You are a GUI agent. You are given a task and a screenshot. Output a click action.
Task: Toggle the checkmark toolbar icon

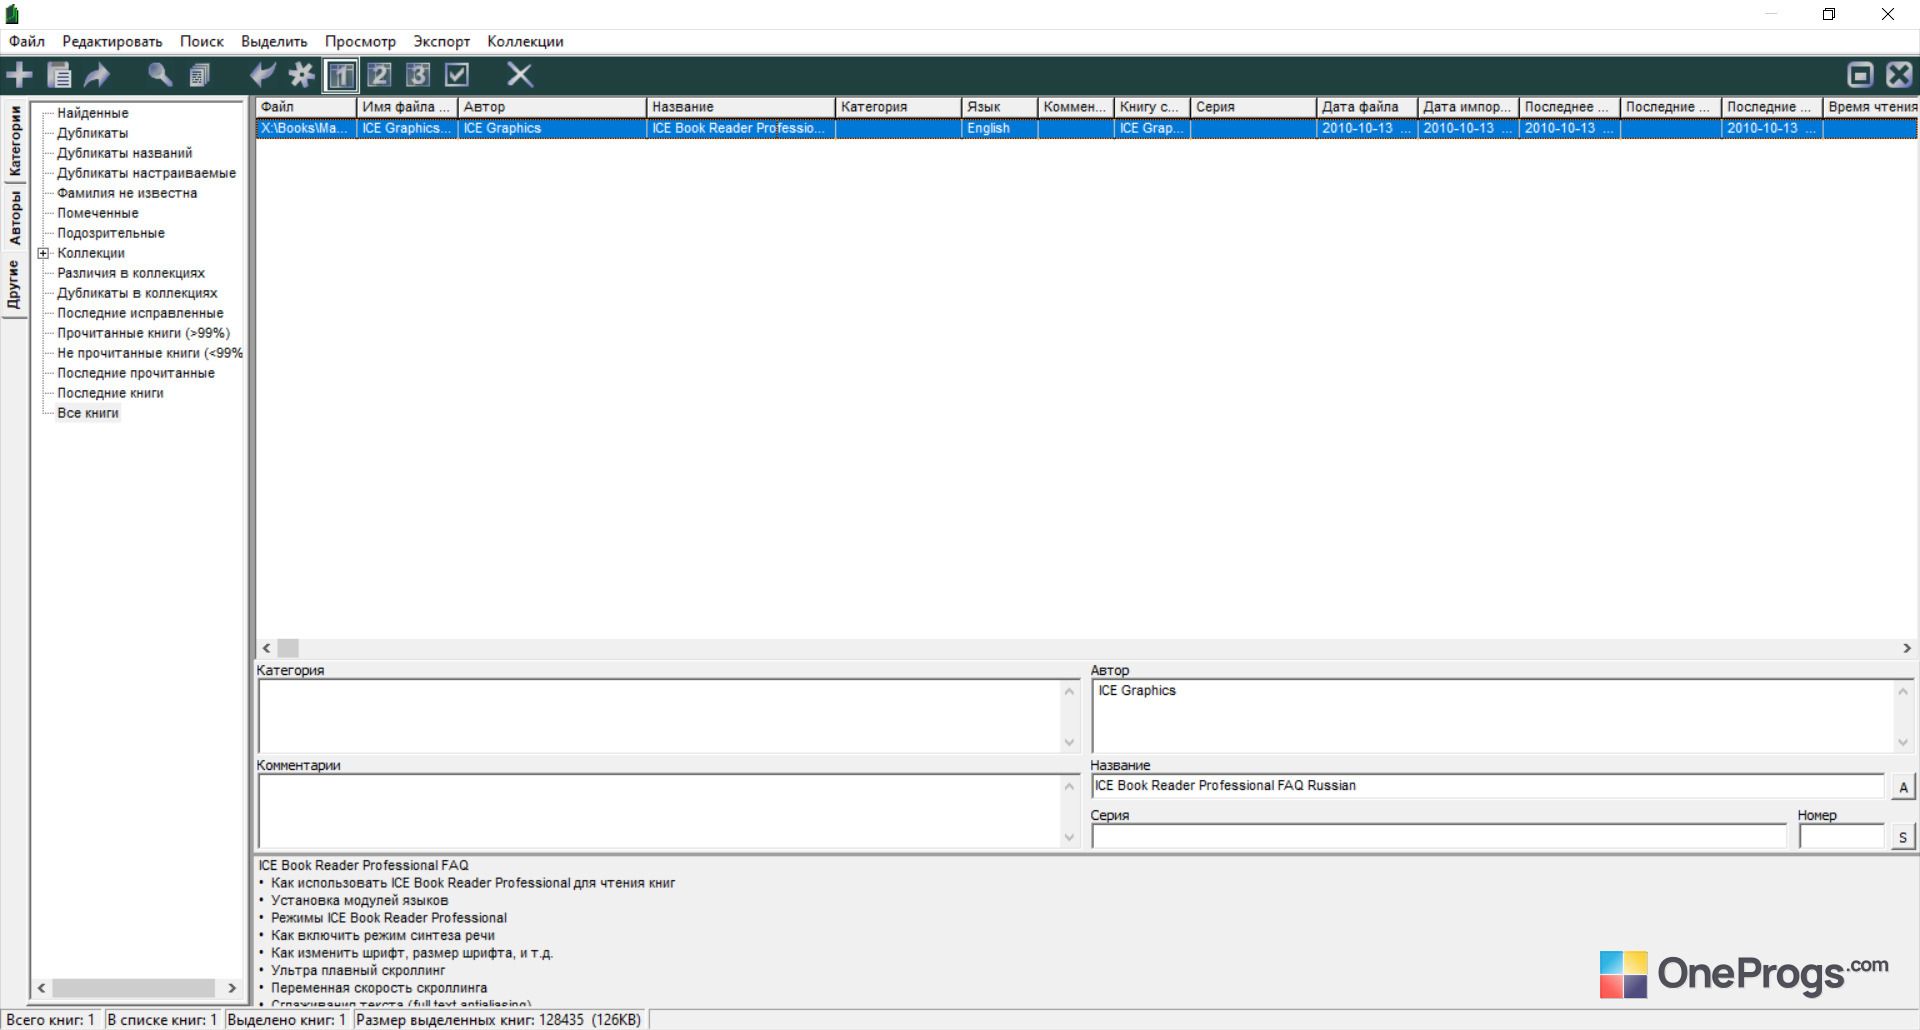(457, 75)
